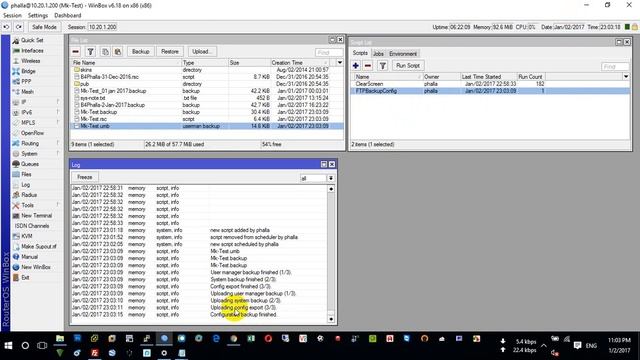
Task: Click the blue plus add script button
Action: (x=356, y=66)
